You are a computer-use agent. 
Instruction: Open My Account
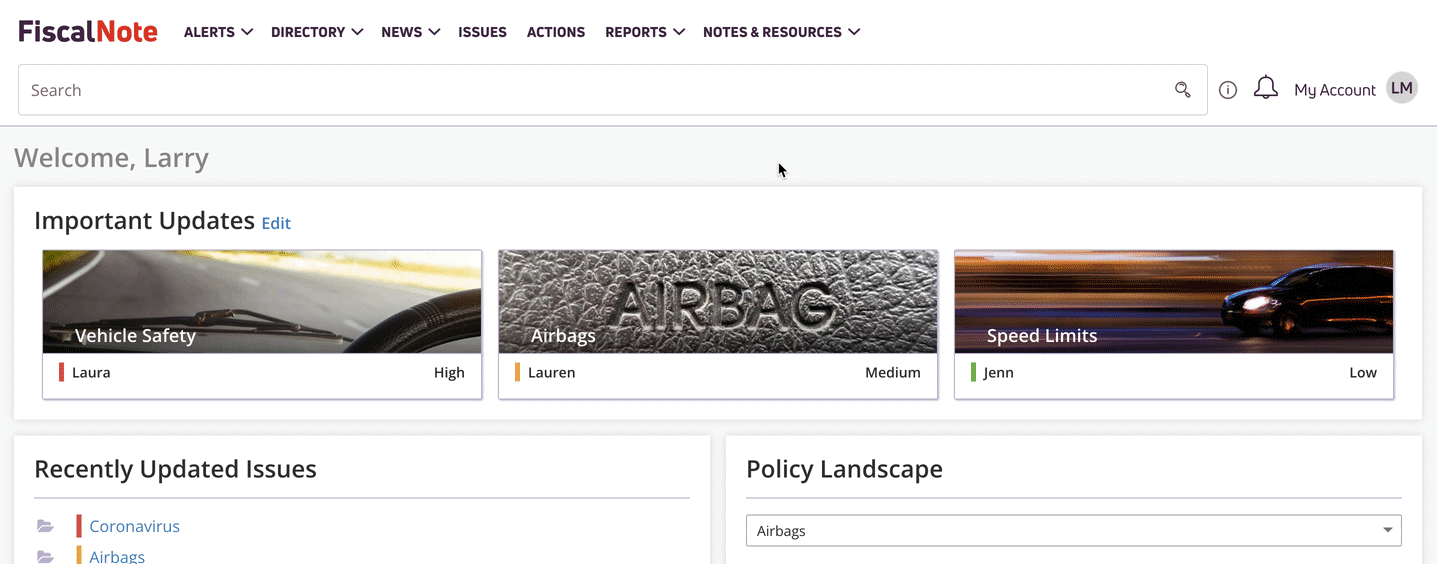pos(1335,90)
